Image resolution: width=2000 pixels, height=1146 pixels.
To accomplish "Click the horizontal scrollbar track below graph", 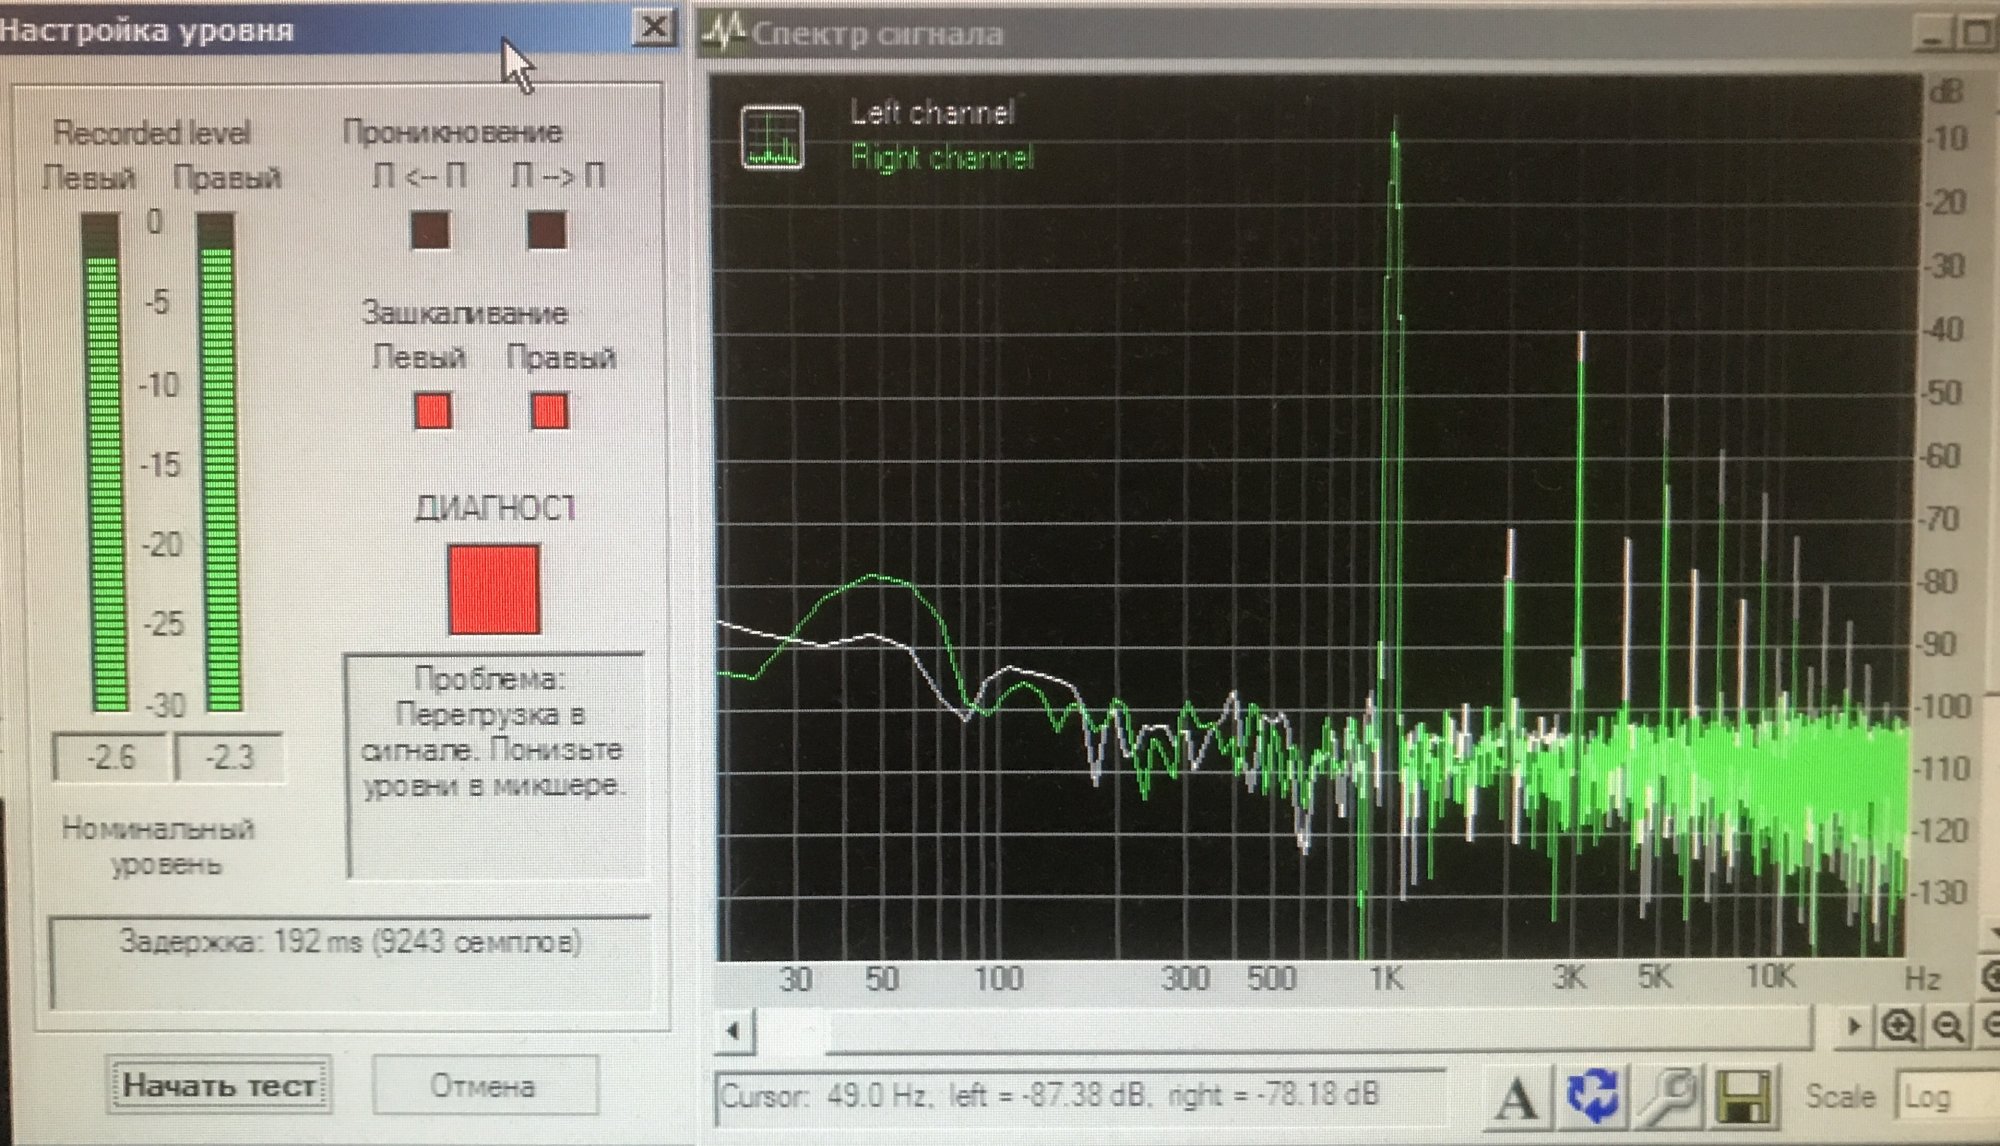I will pos(1300,1030).
